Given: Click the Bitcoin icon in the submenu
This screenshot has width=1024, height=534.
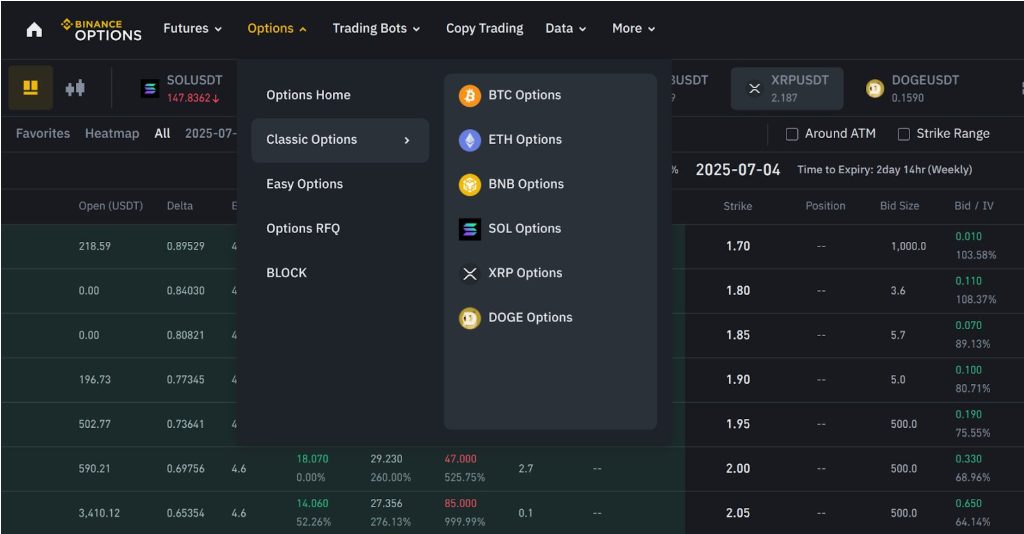Looking at the screenshot, I should coord(470,95).
